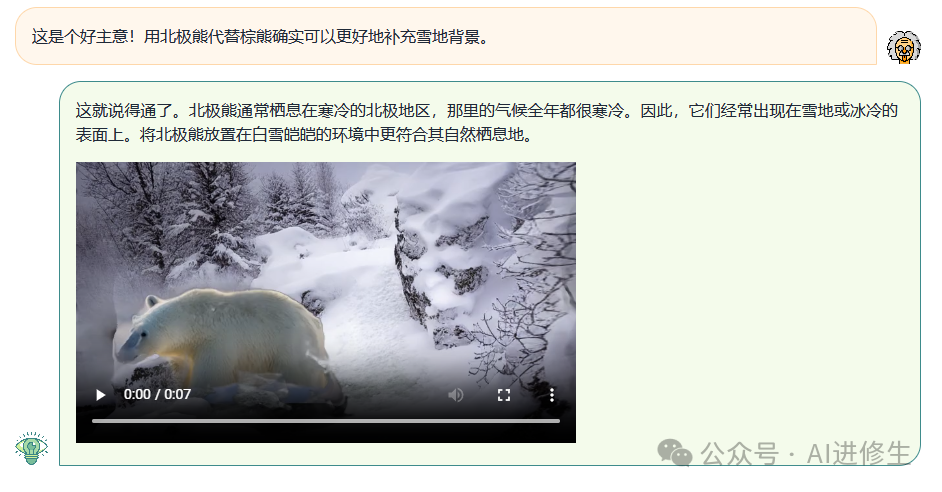Click the green lightbulb assistant avatar
Screen dimensions: 942x492
(31, 448)
